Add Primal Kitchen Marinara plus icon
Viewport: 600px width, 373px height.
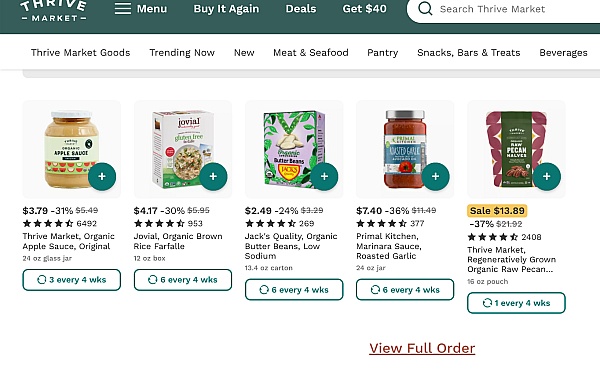click(x=435, y=176)
